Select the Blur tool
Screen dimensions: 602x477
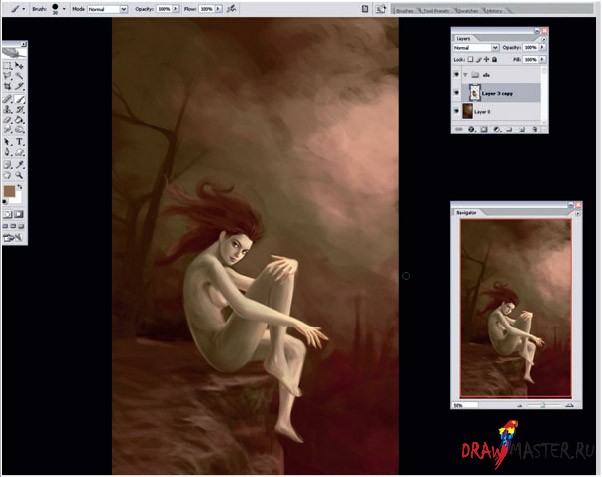point(8,130)
